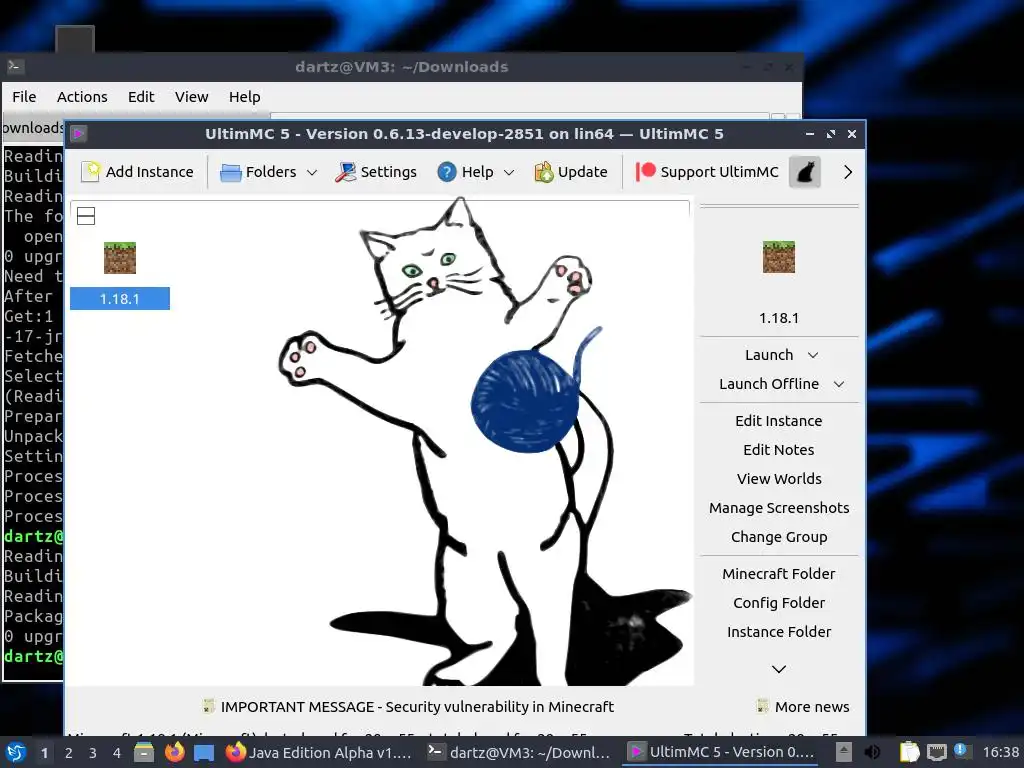Click Support UltimMC Patreon button

click(x=707, y=172)
